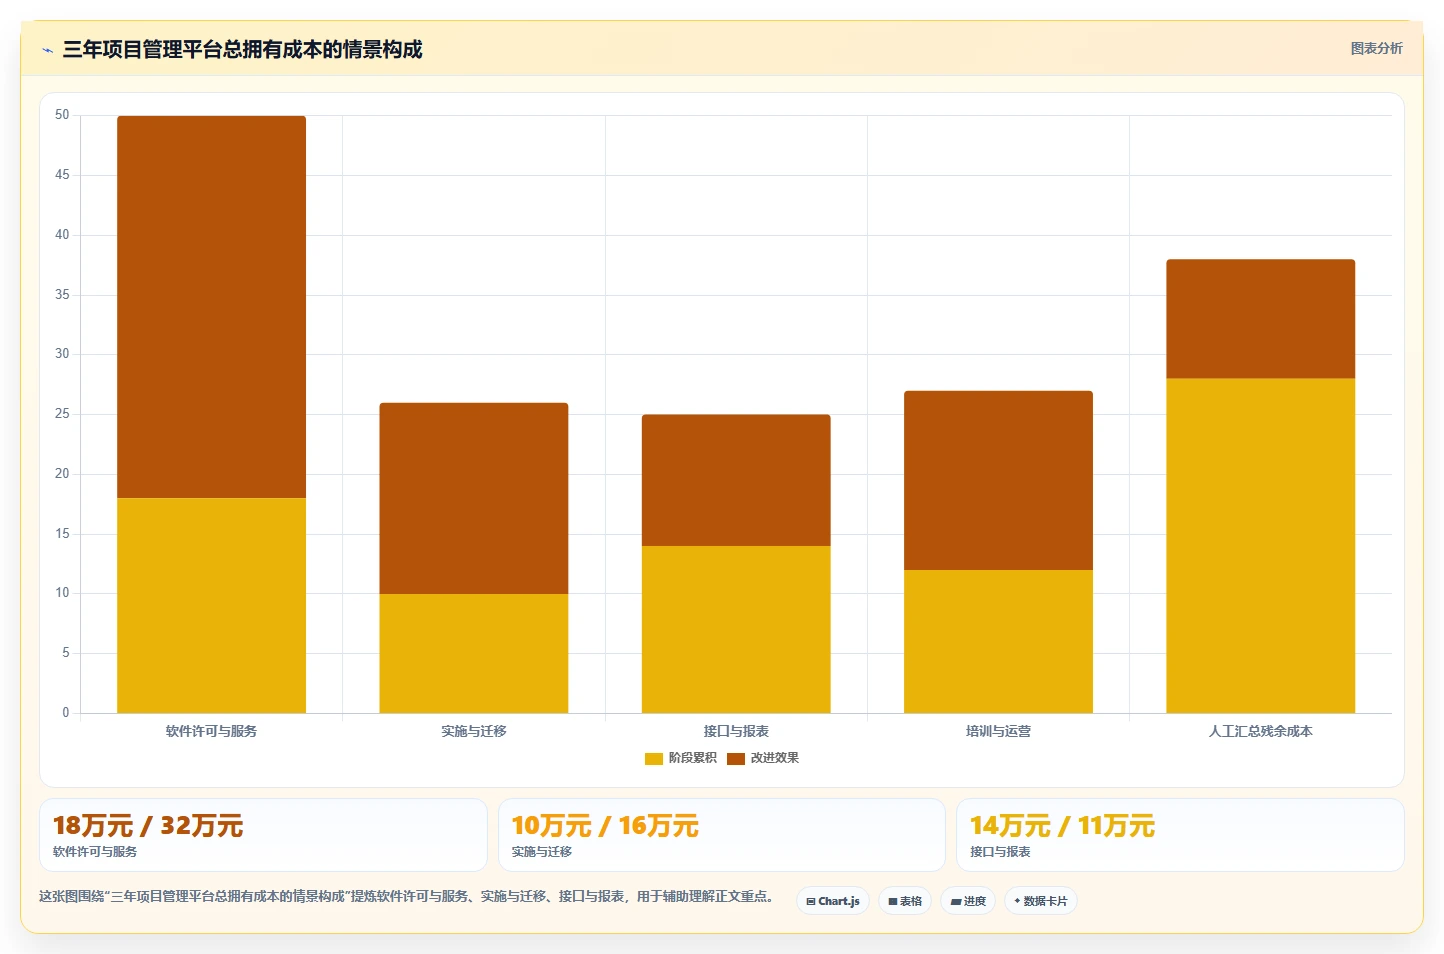Click the 实施与迁移 caption in second card
This screenshot has height=954, width=1444.
[x=542, y=852]
